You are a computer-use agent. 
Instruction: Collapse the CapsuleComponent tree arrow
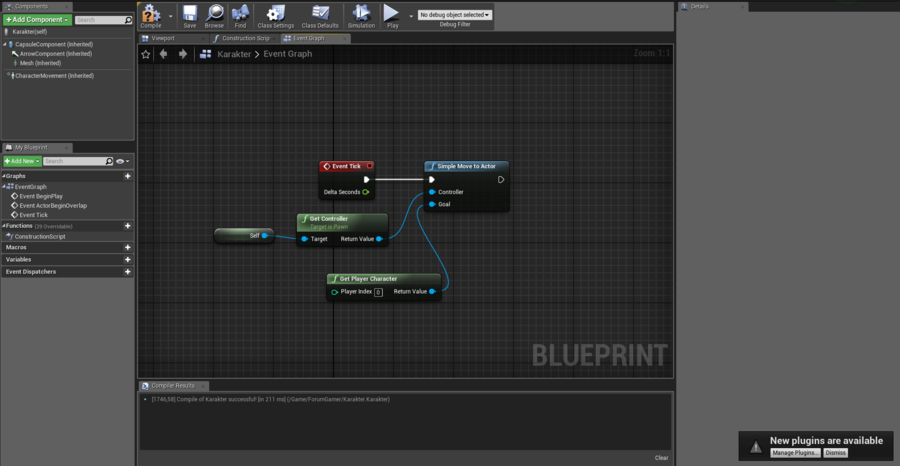coord(5,44)
